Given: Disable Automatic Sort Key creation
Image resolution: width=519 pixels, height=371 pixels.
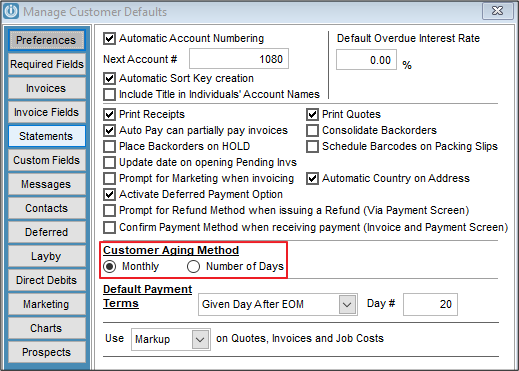Looking at the screenshot, I should 109,78.
